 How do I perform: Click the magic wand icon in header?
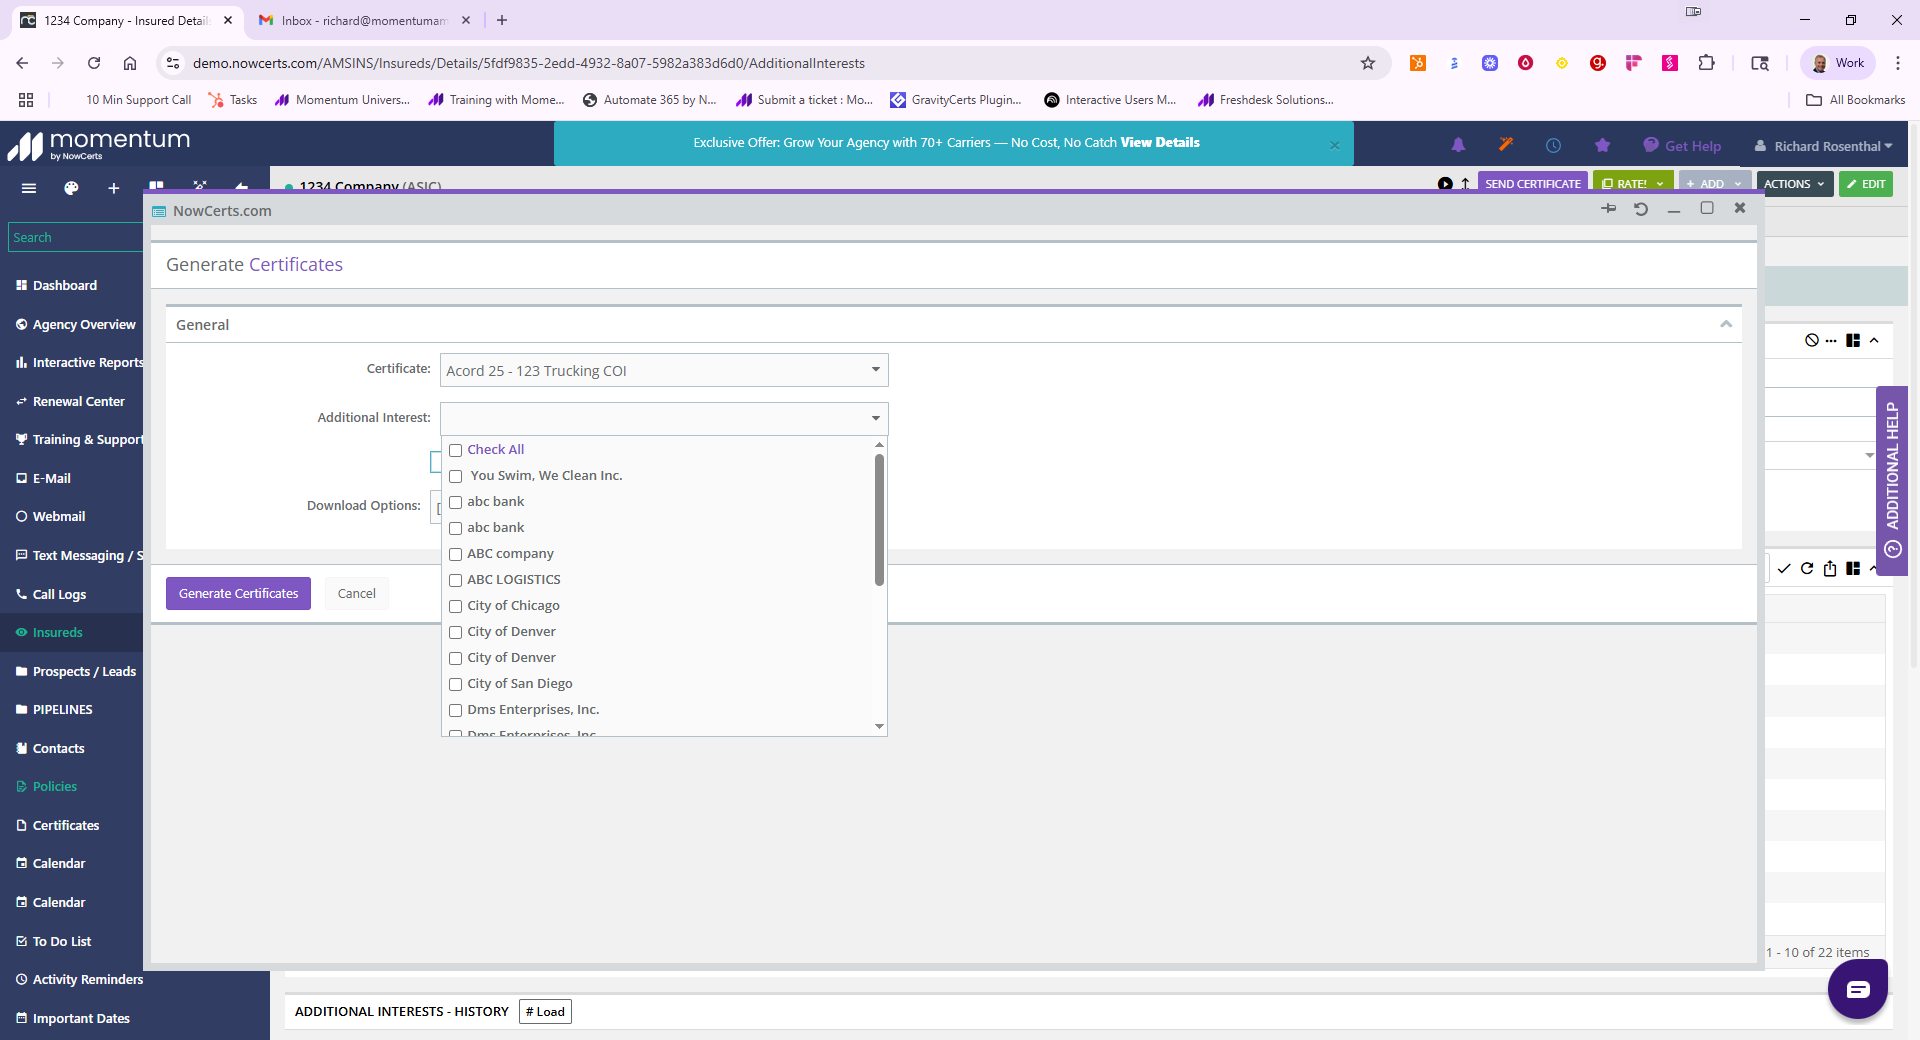(x=1506, y=145)
